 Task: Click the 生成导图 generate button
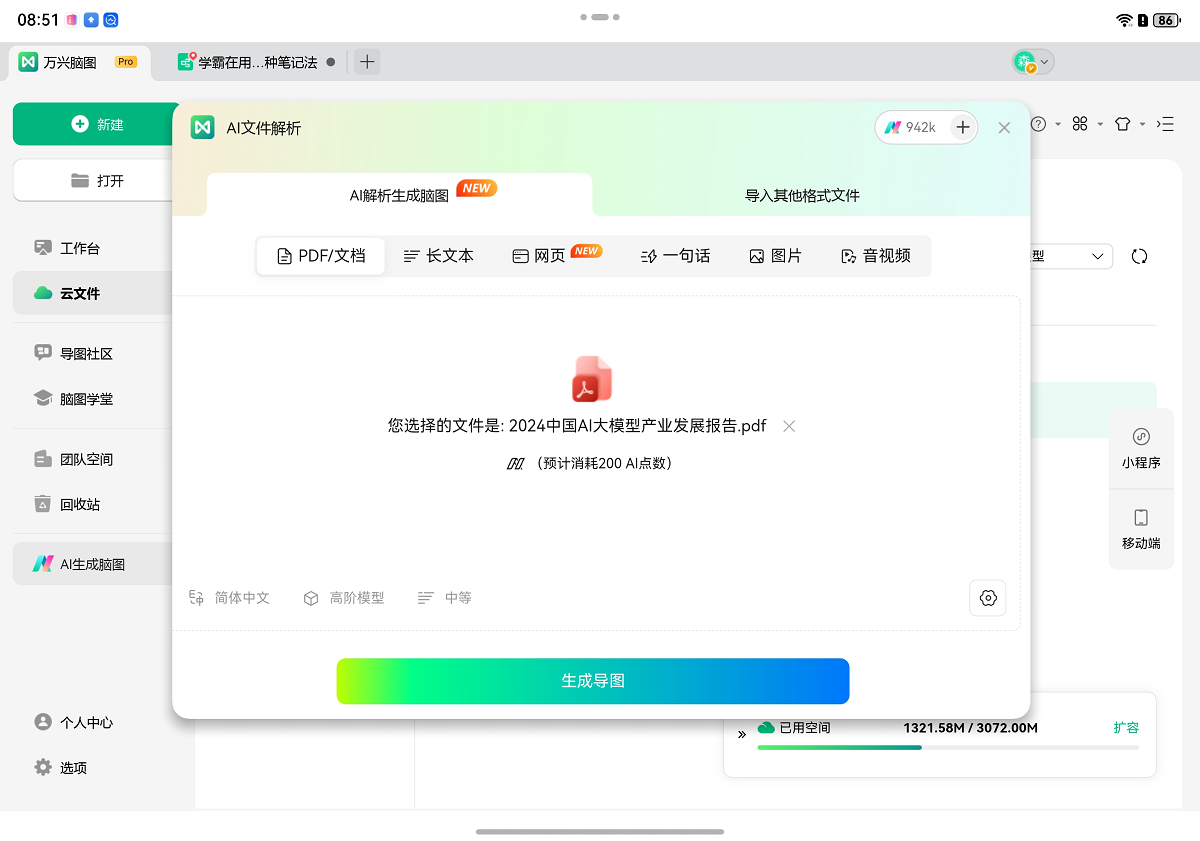[x=592, y=681]
